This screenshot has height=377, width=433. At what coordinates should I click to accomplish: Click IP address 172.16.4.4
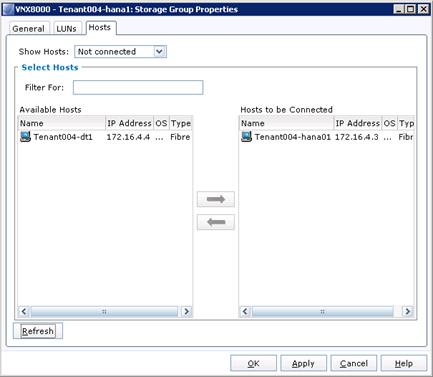click(x=128, y=137)
